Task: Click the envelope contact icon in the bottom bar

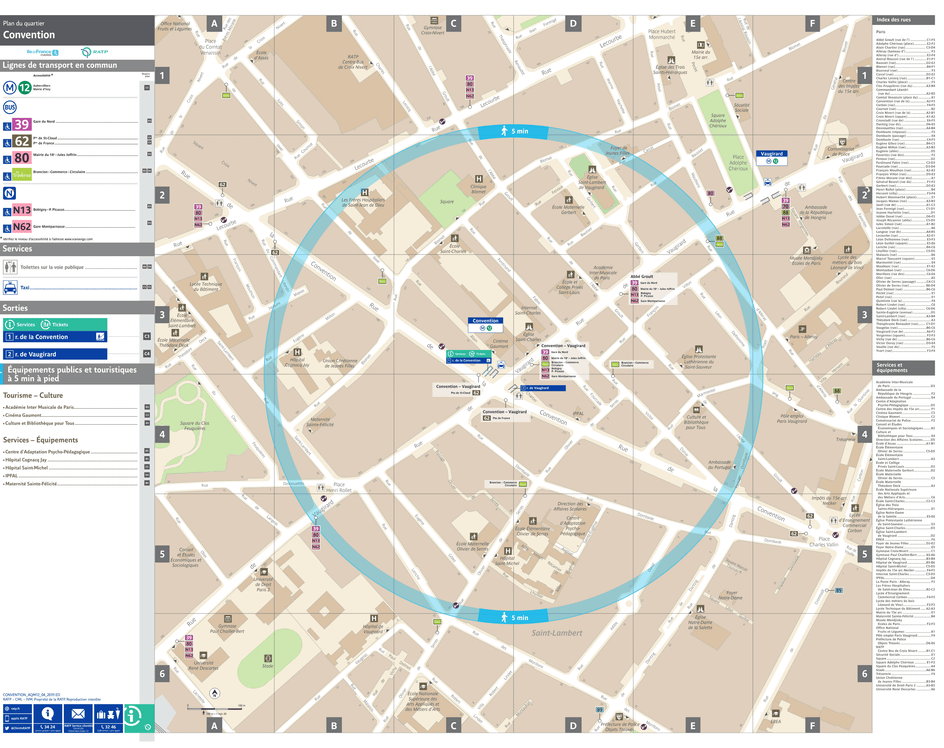Action: pos(78,713)
